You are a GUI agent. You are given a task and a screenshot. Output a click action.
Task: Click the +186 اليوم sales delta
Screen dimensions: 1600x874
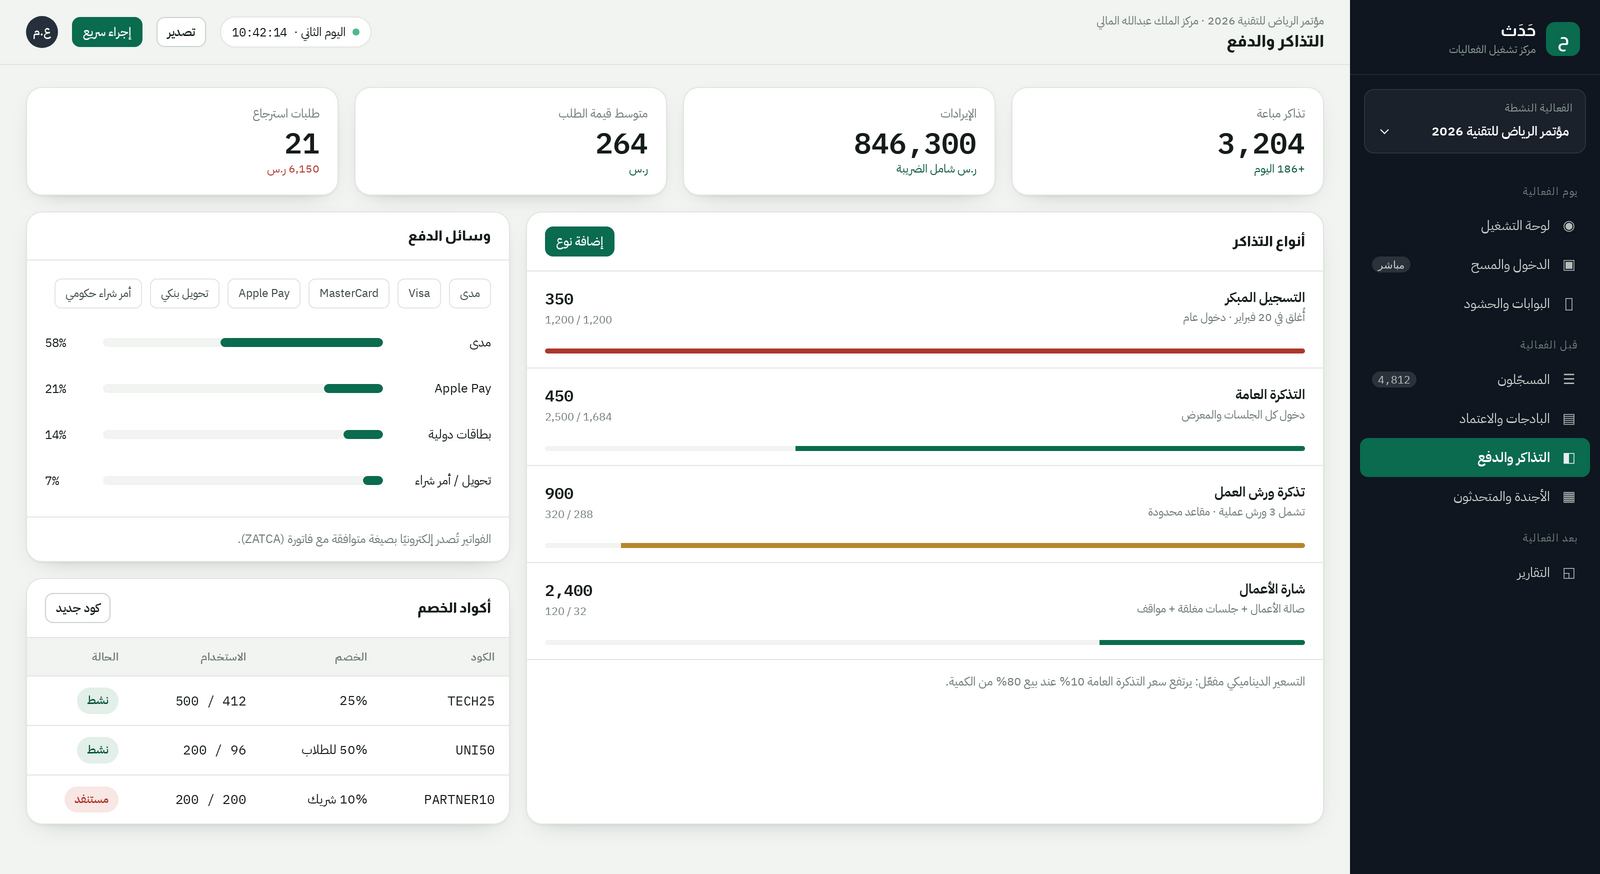[x=1279, y=170]
